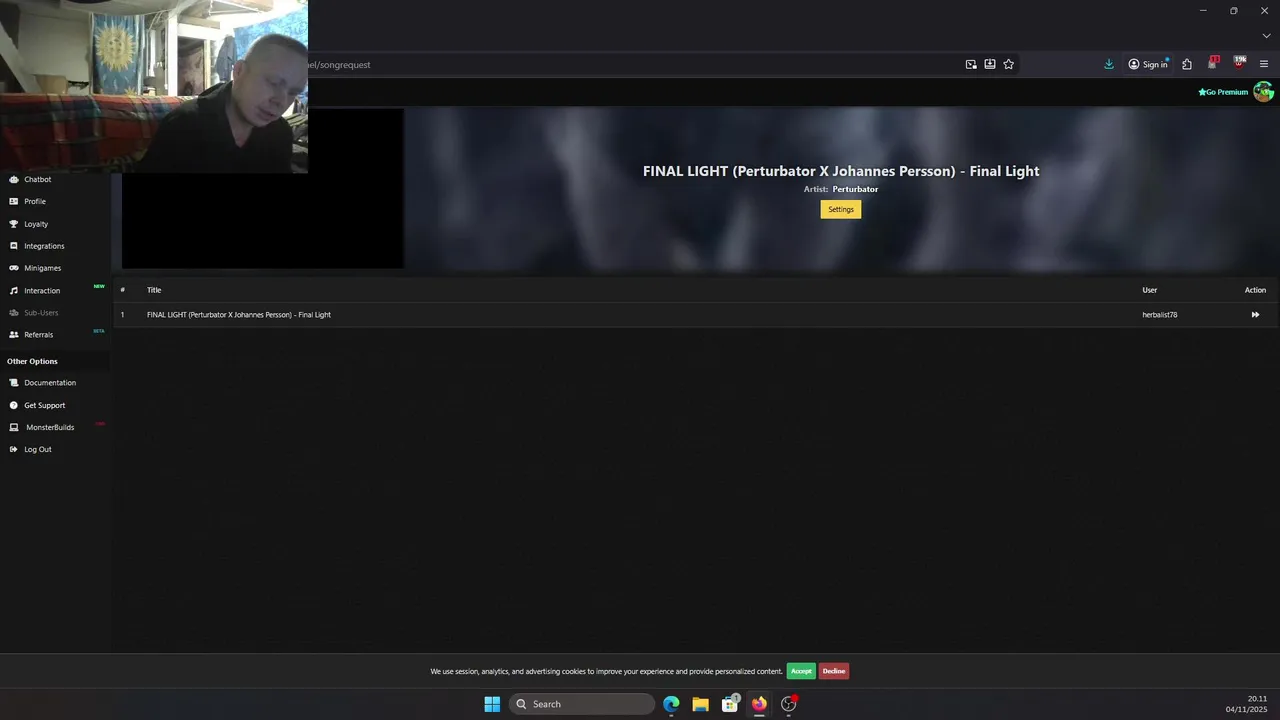
Task: Click the User column header
Action: [x=1150, y=290]
